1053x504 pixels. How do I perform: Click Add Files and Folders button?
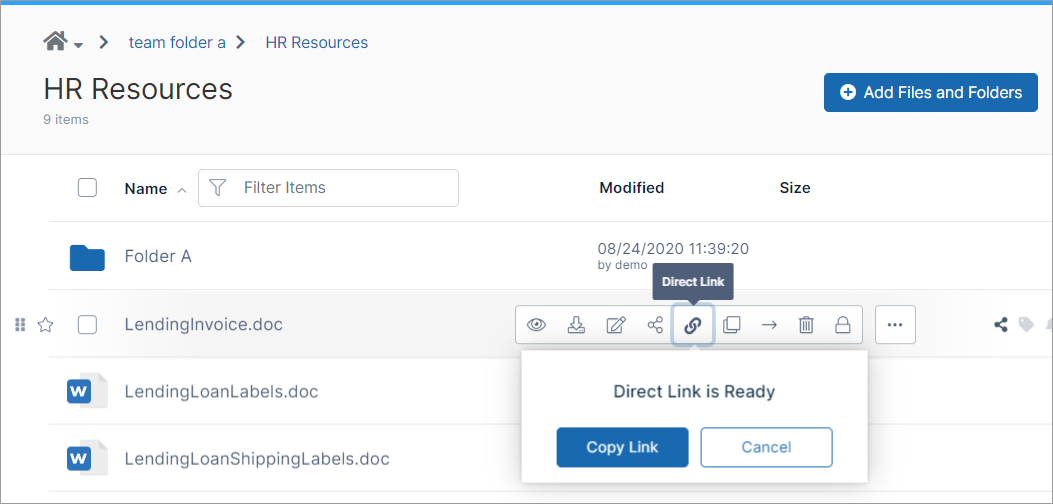(930, 92)
